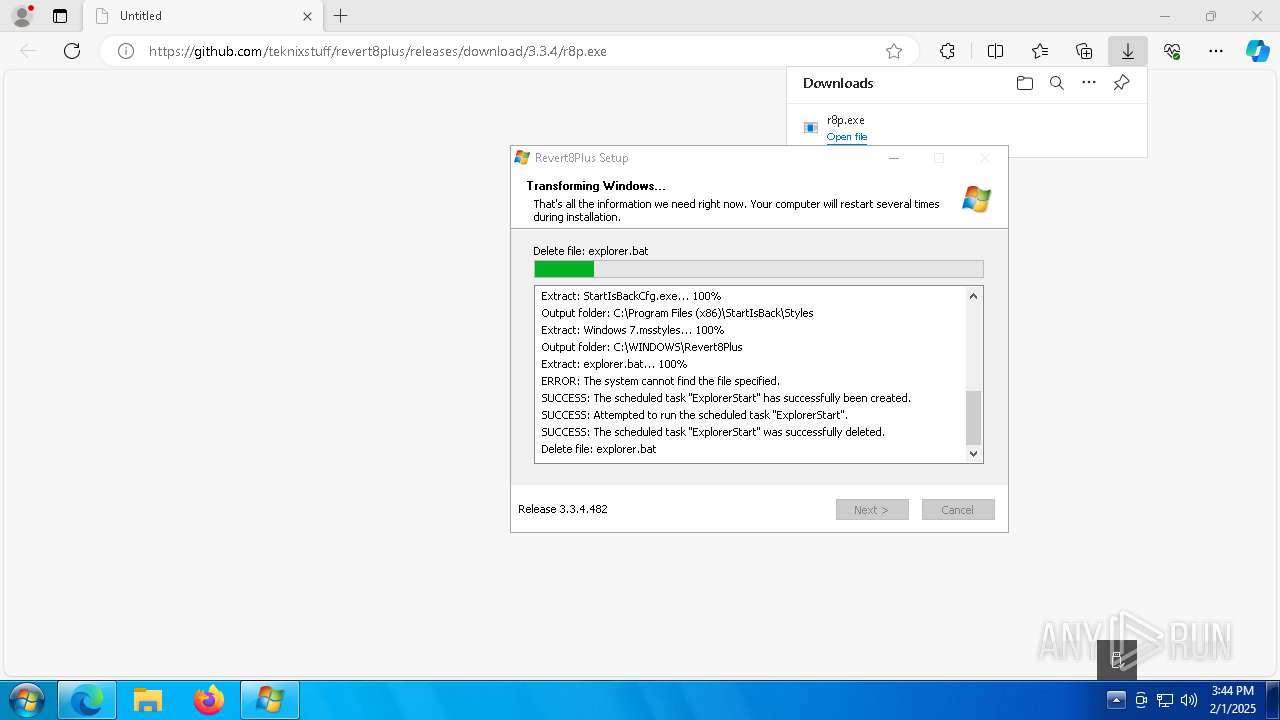Click the browser Back arrow

28,51
